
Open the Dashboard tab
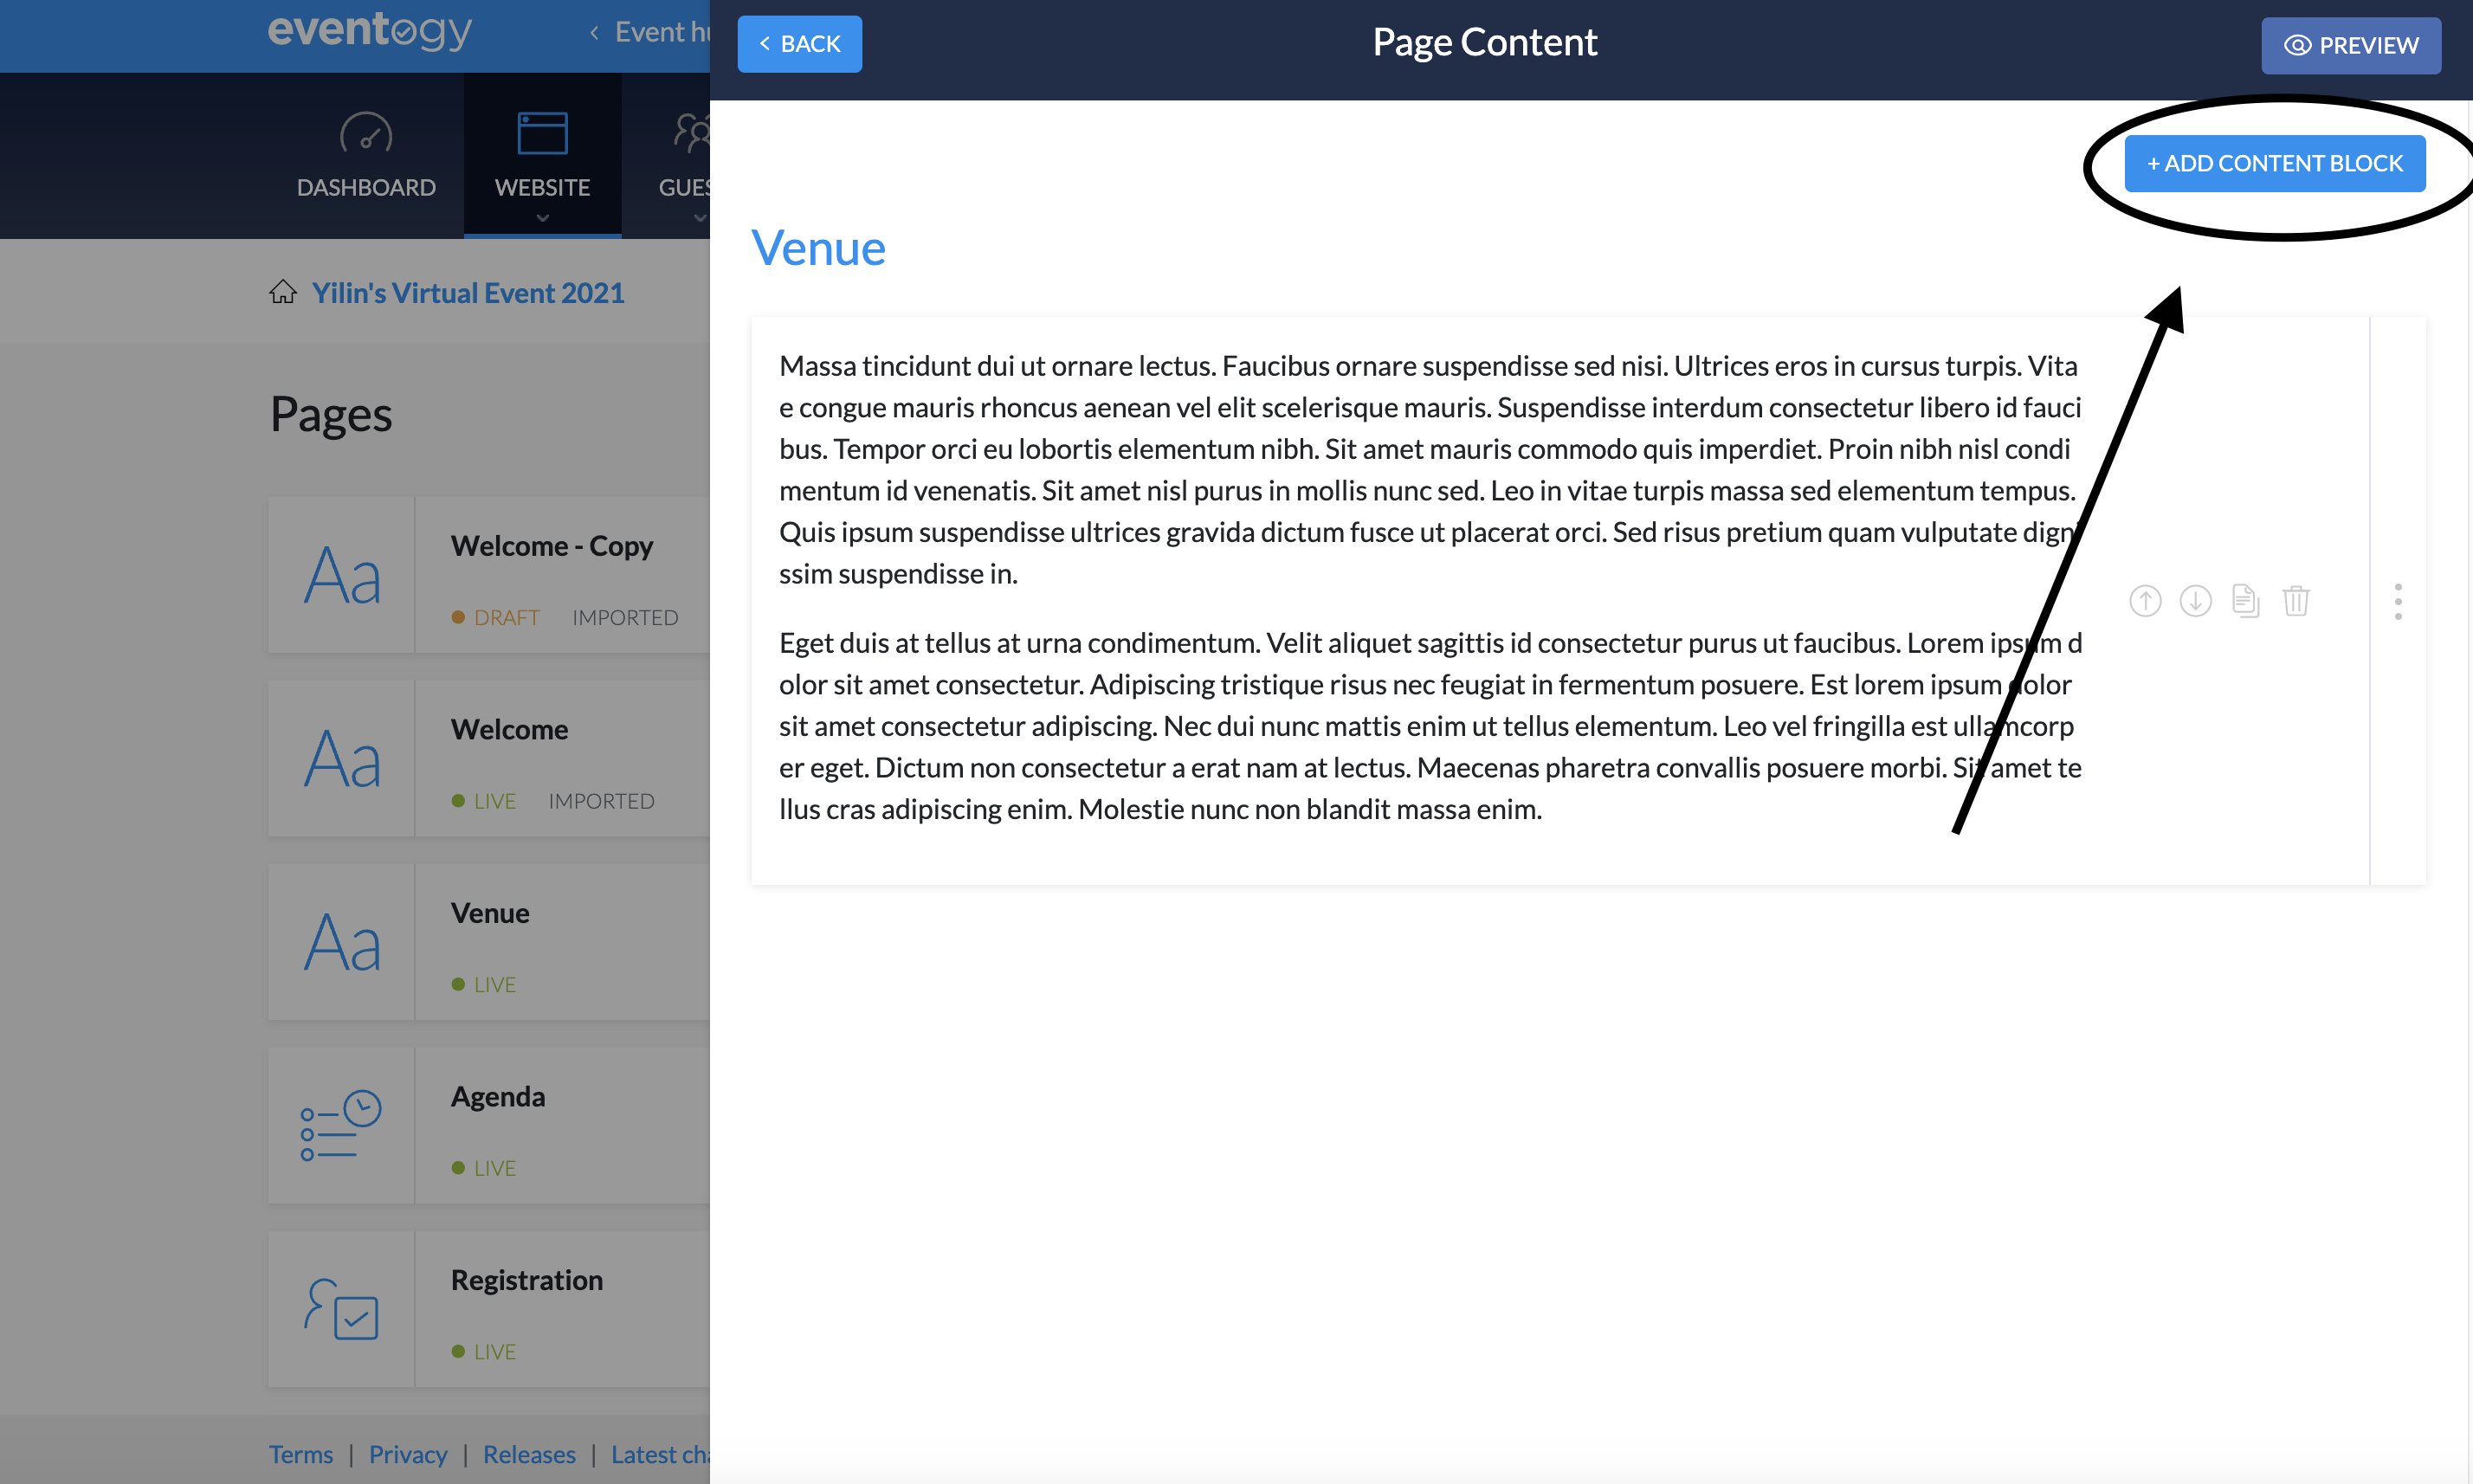tap(366, 156)
